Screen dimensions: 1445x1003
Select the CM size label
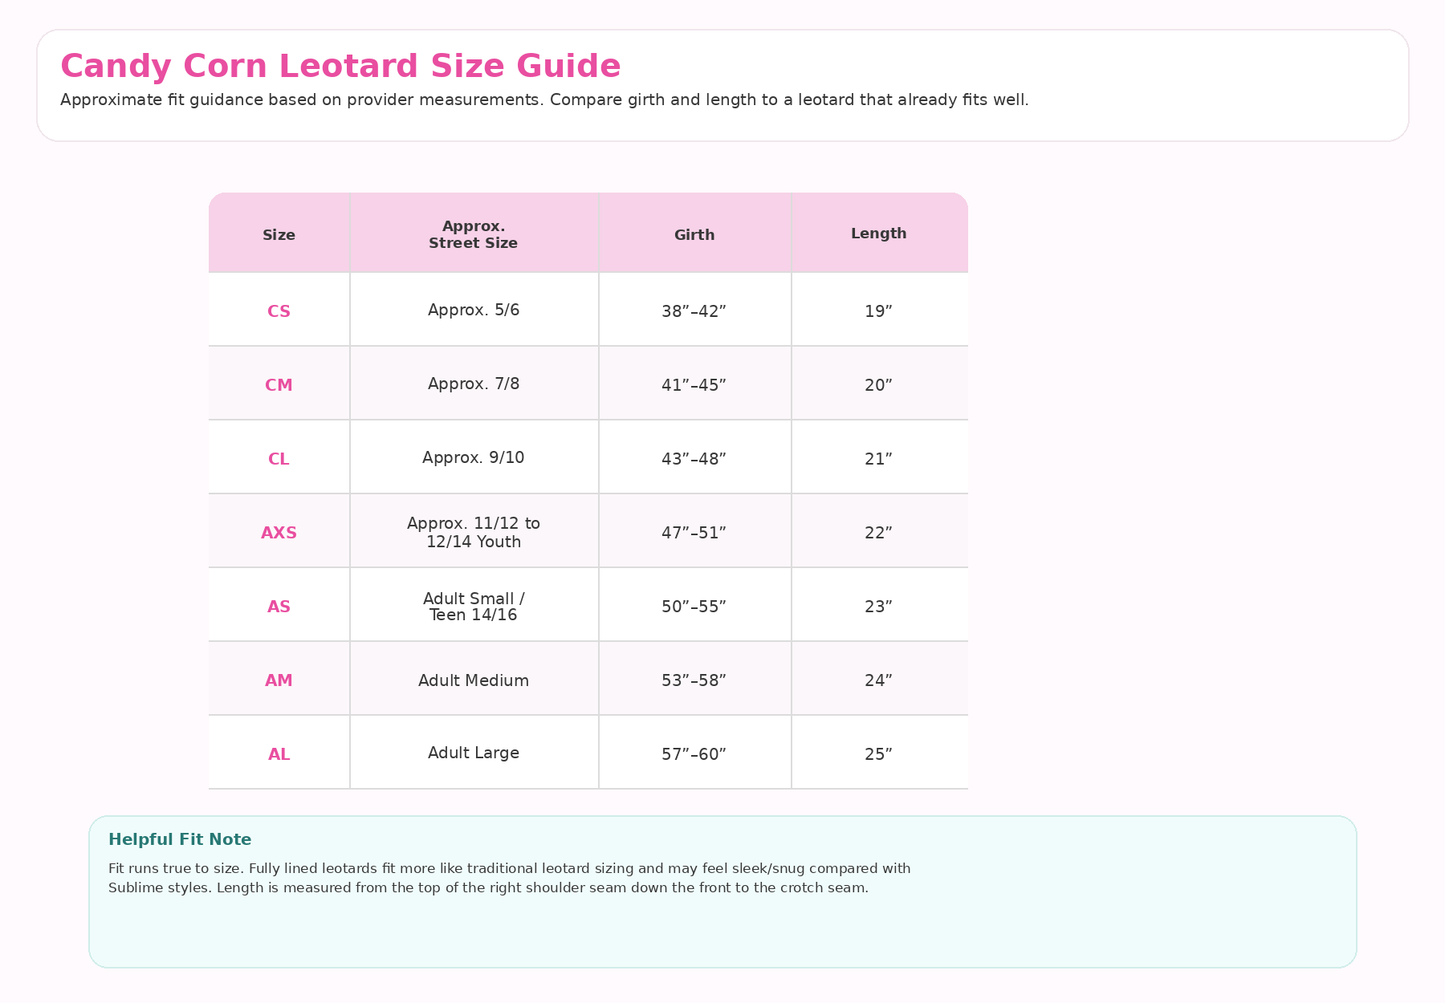coord(279,385)
